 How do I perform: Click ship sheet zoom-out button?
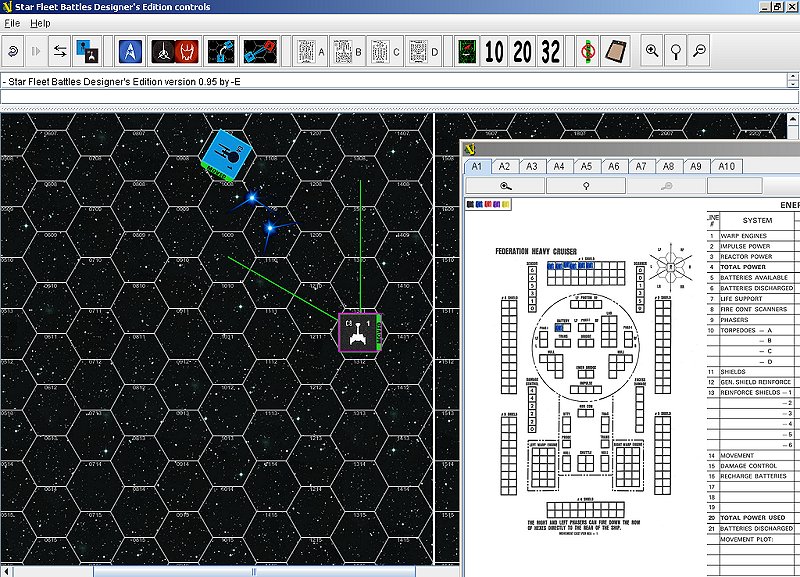[x=666, y=186]
